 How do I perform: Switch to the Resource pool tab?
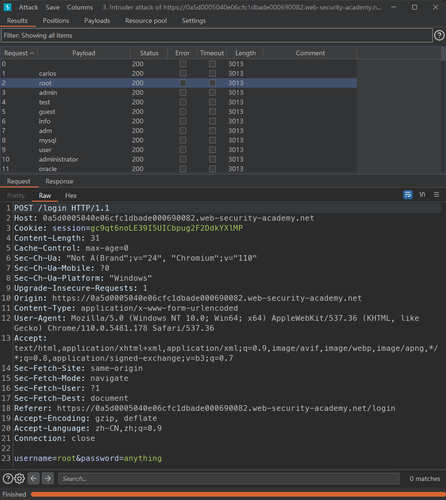coord(146,21)
